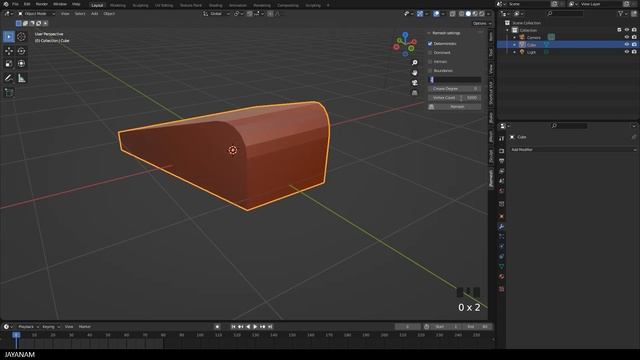Play the animation forward

pyautogui.click(x=255, y=327)
